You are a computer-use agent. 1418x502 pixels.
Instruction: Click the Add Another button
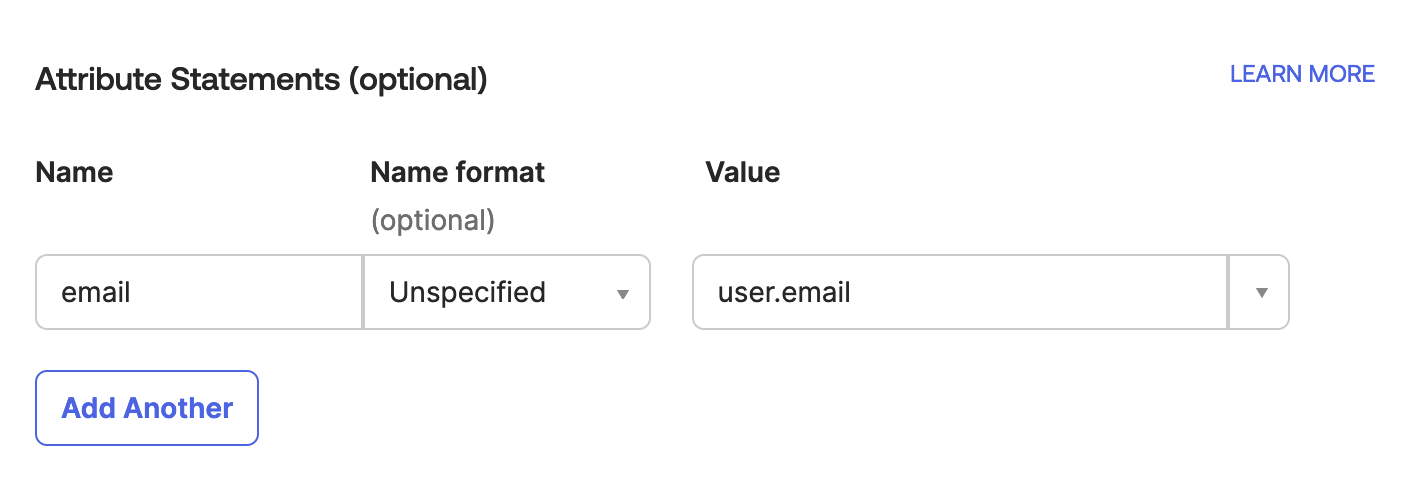147,408
